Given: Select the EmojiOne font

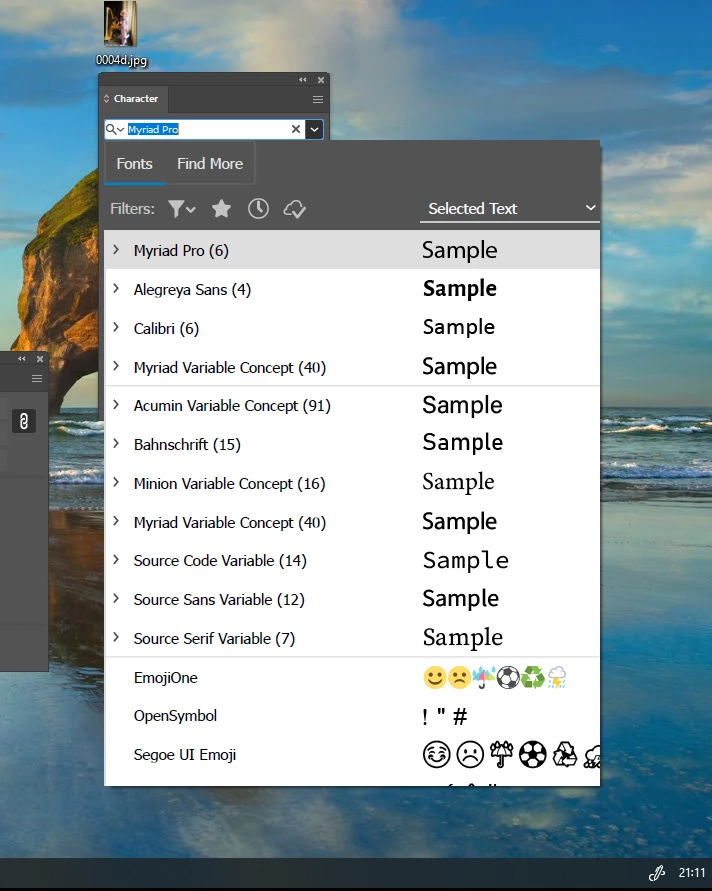Looking at the screenshot, I should 165,677.
